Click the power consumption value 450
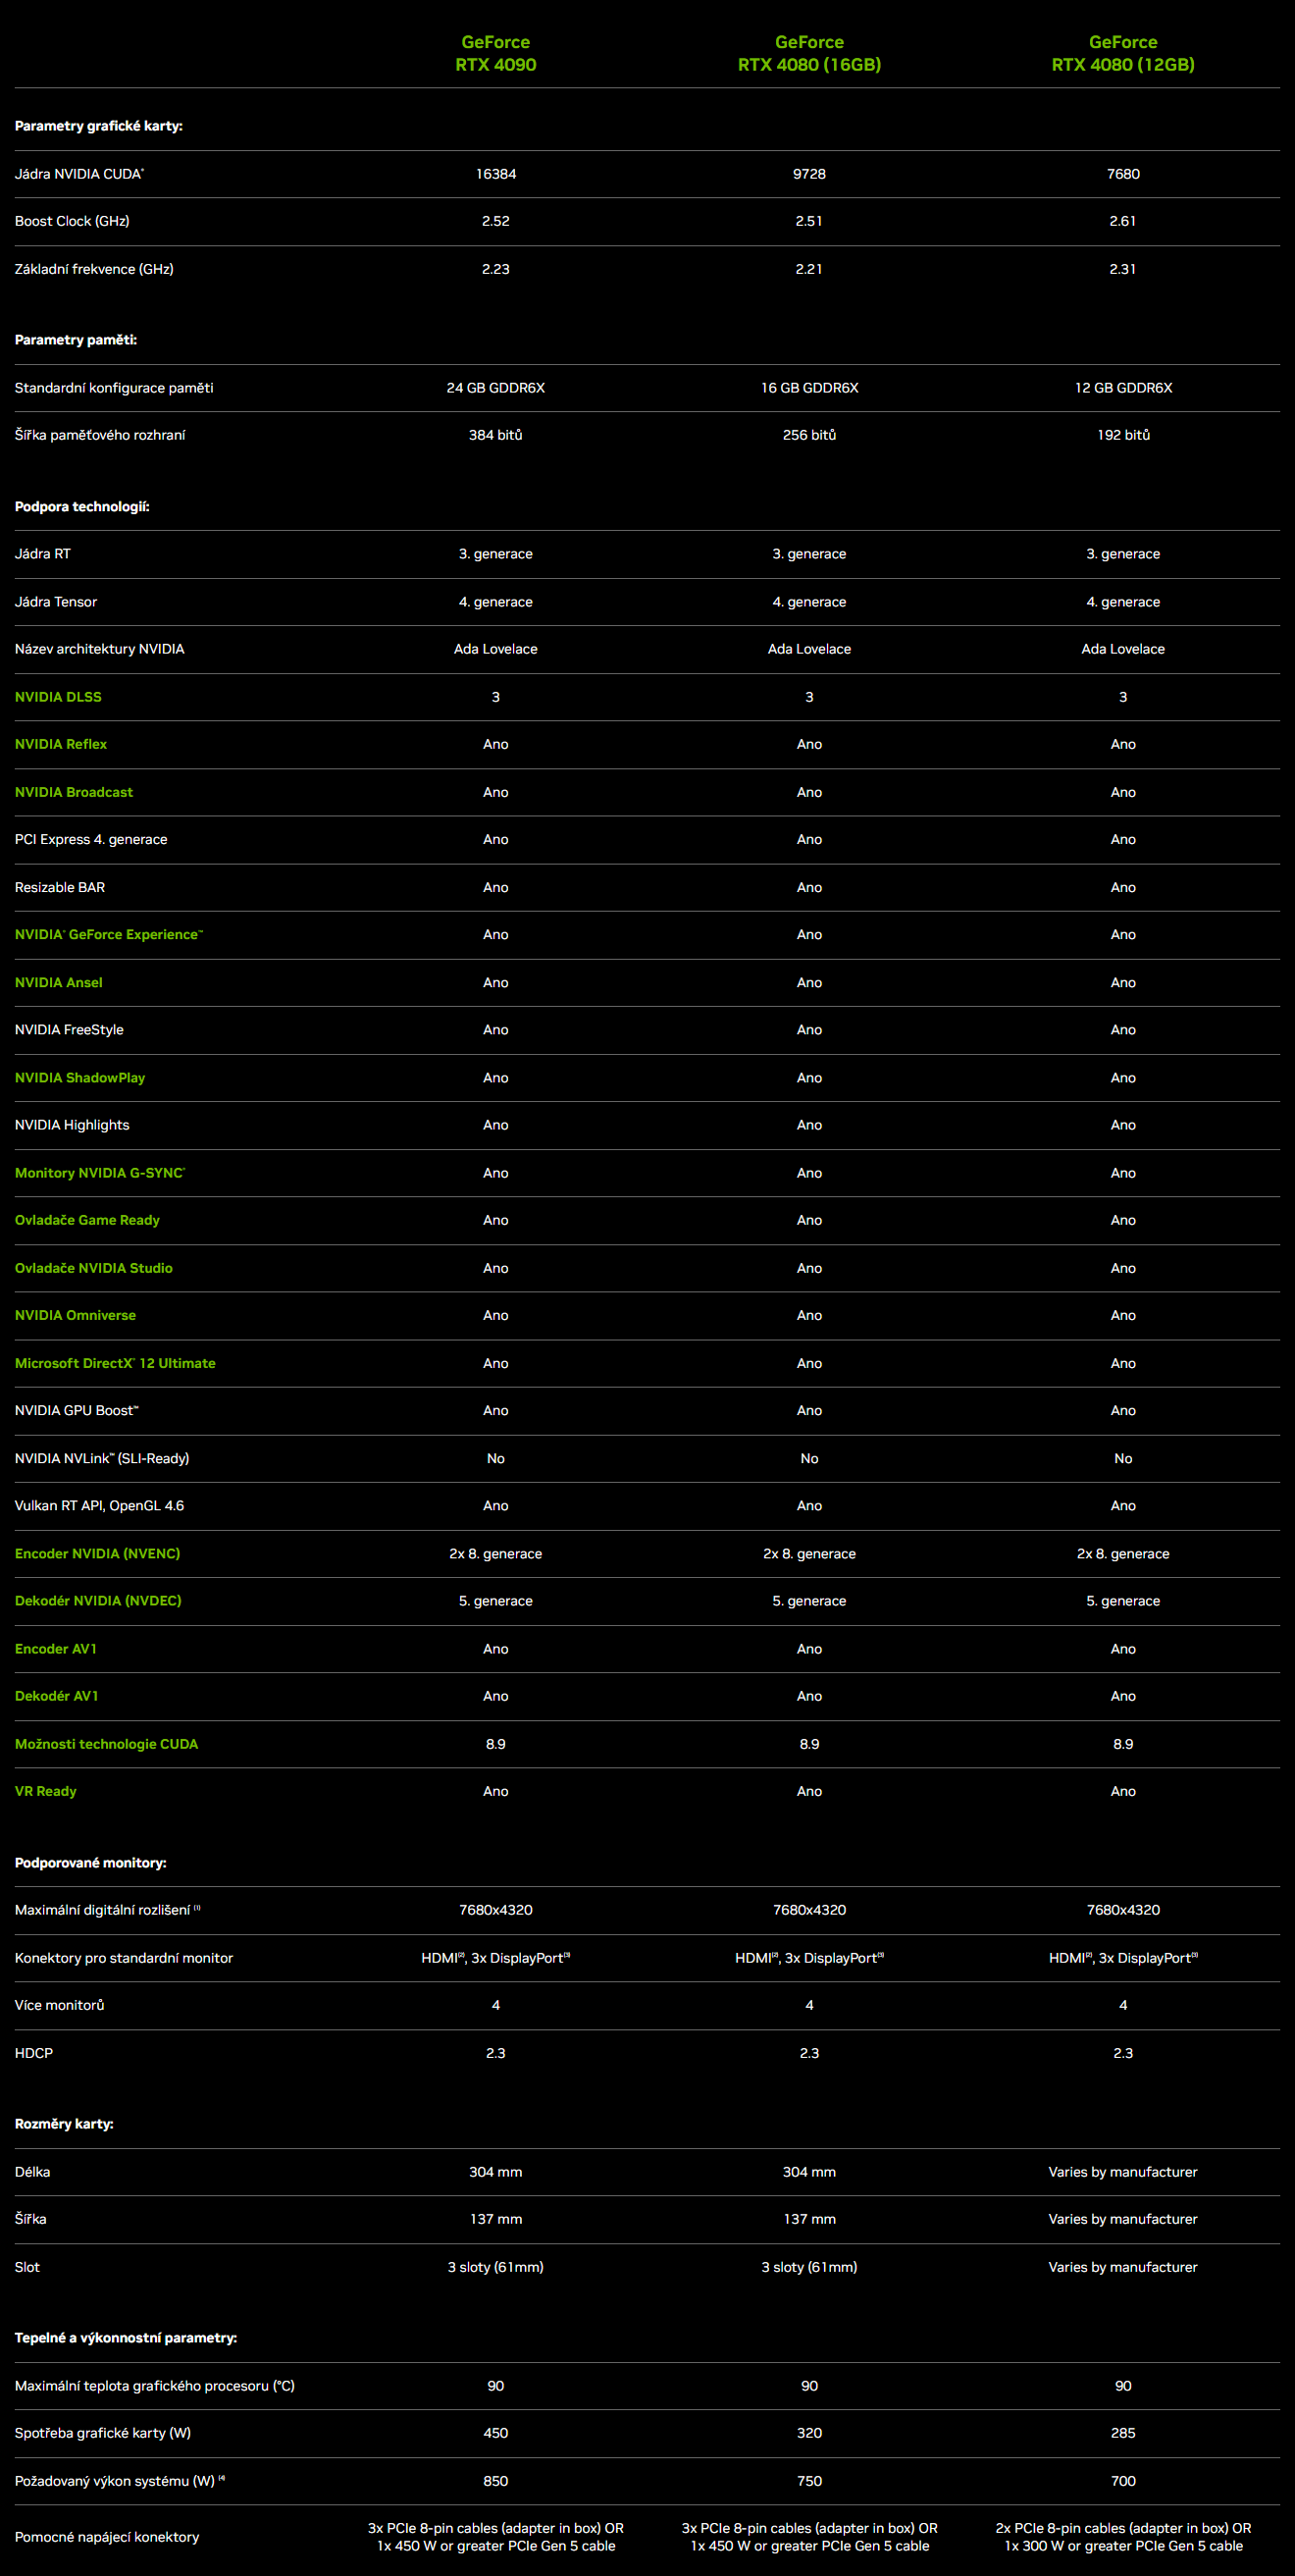The height and width of the screenshot is (2576, 1295). (496, 2433)
